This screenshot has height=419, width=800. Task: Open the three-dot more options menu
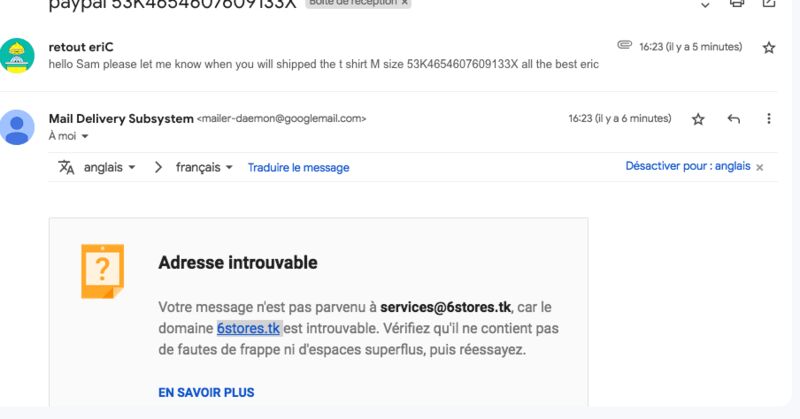pos(768,119)
